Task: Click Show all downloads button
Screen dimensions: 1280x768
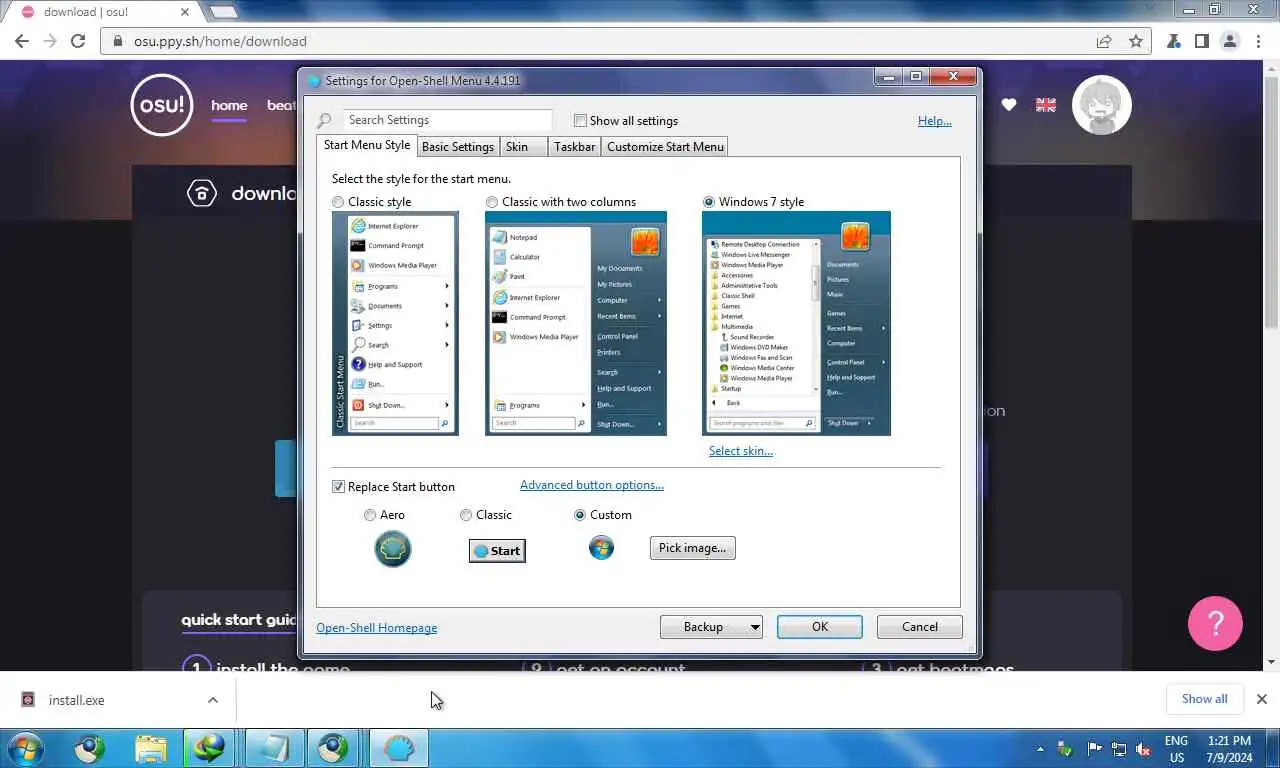Action: (x=1204, y=699)
